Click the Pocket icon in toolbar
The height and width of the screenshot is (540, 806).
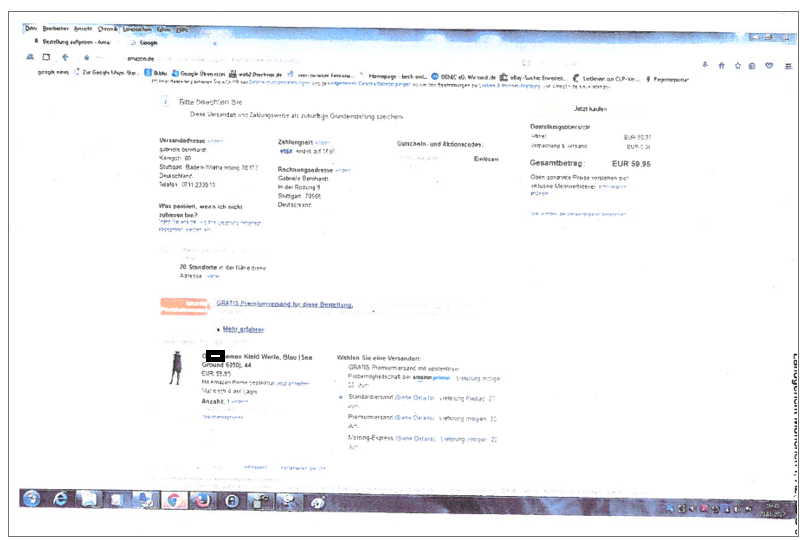tap(769, 65)
